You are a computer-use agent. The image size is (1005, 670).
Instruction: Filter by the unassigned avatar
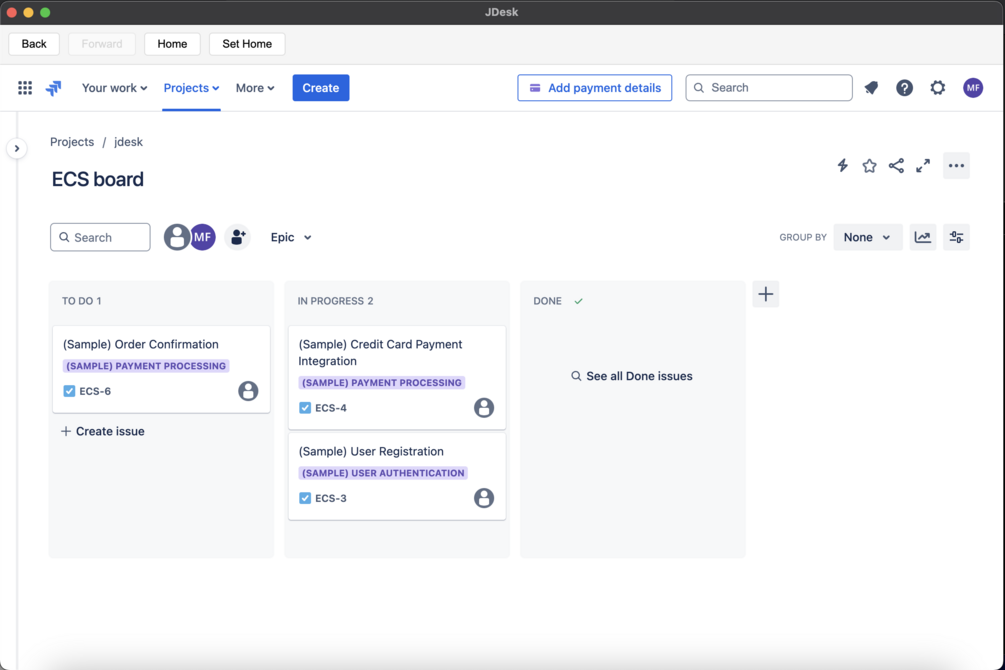[x=176, y=237]
